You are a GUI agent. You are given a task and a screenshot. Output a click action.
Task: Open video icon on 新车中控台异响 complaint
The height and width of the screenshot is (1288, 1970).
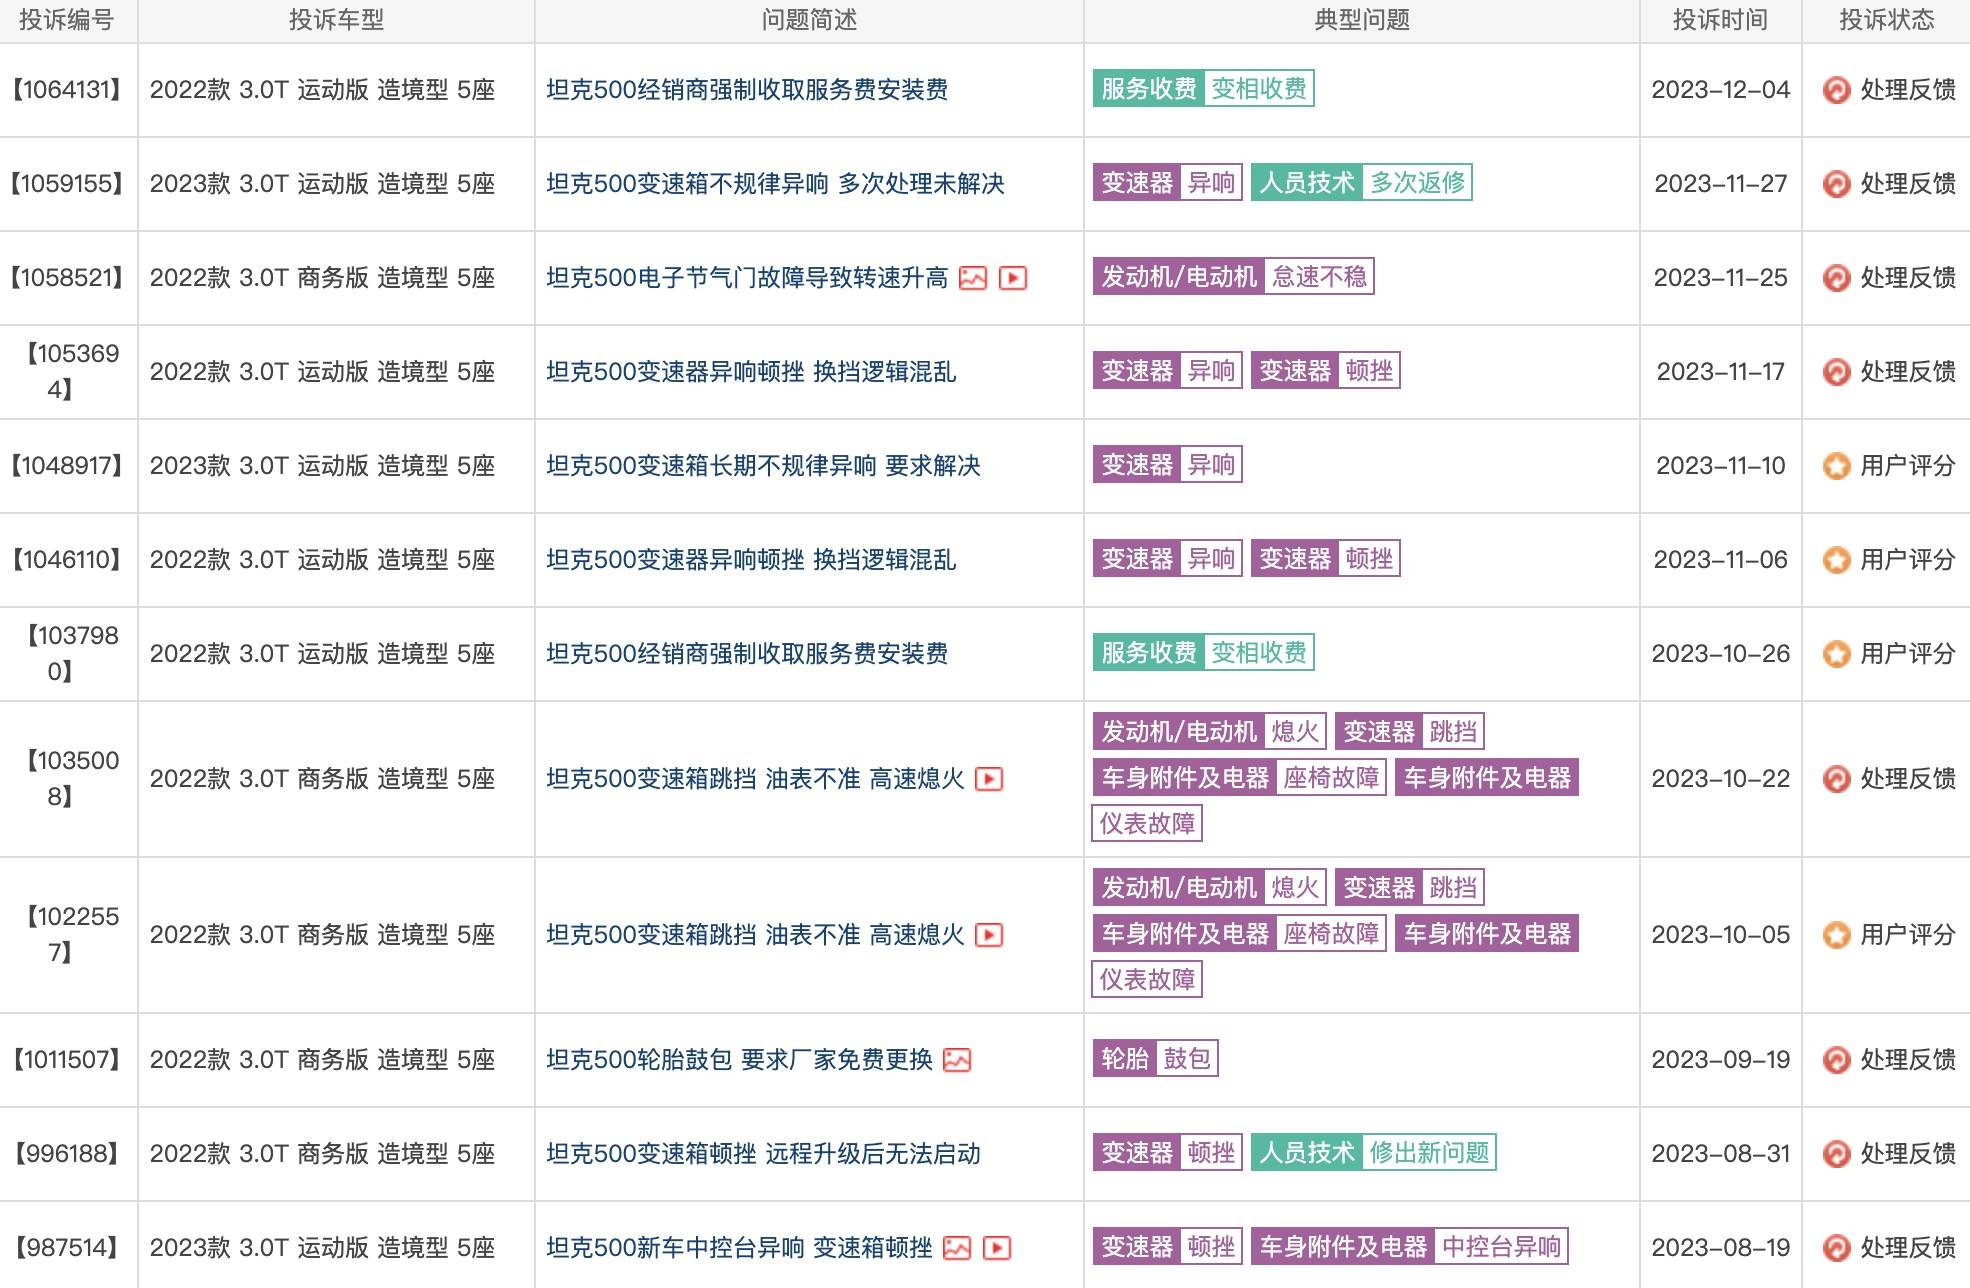997,1248
